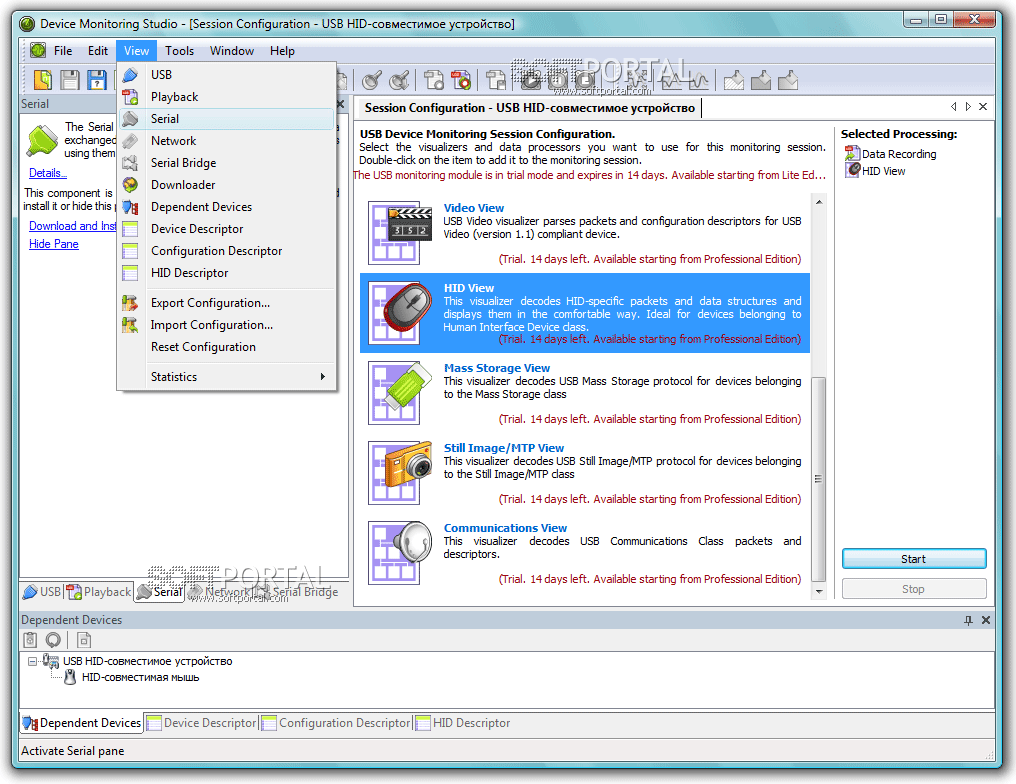Click the Hide Pane link
Screen dimensions: 1016x784
tap(54, 244)
